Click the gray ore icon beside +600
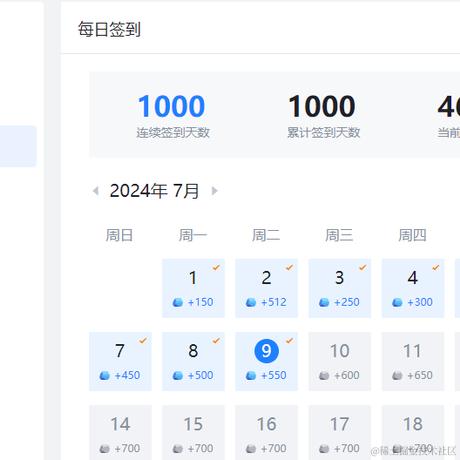The image size is (460, 460). (x=324, y=376)
